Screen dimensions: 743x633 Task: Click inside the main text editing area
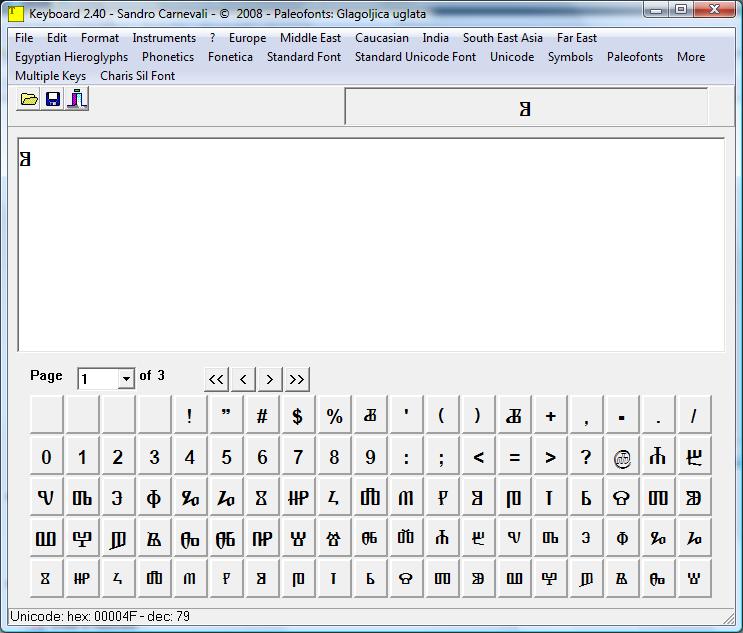point(371,244)
